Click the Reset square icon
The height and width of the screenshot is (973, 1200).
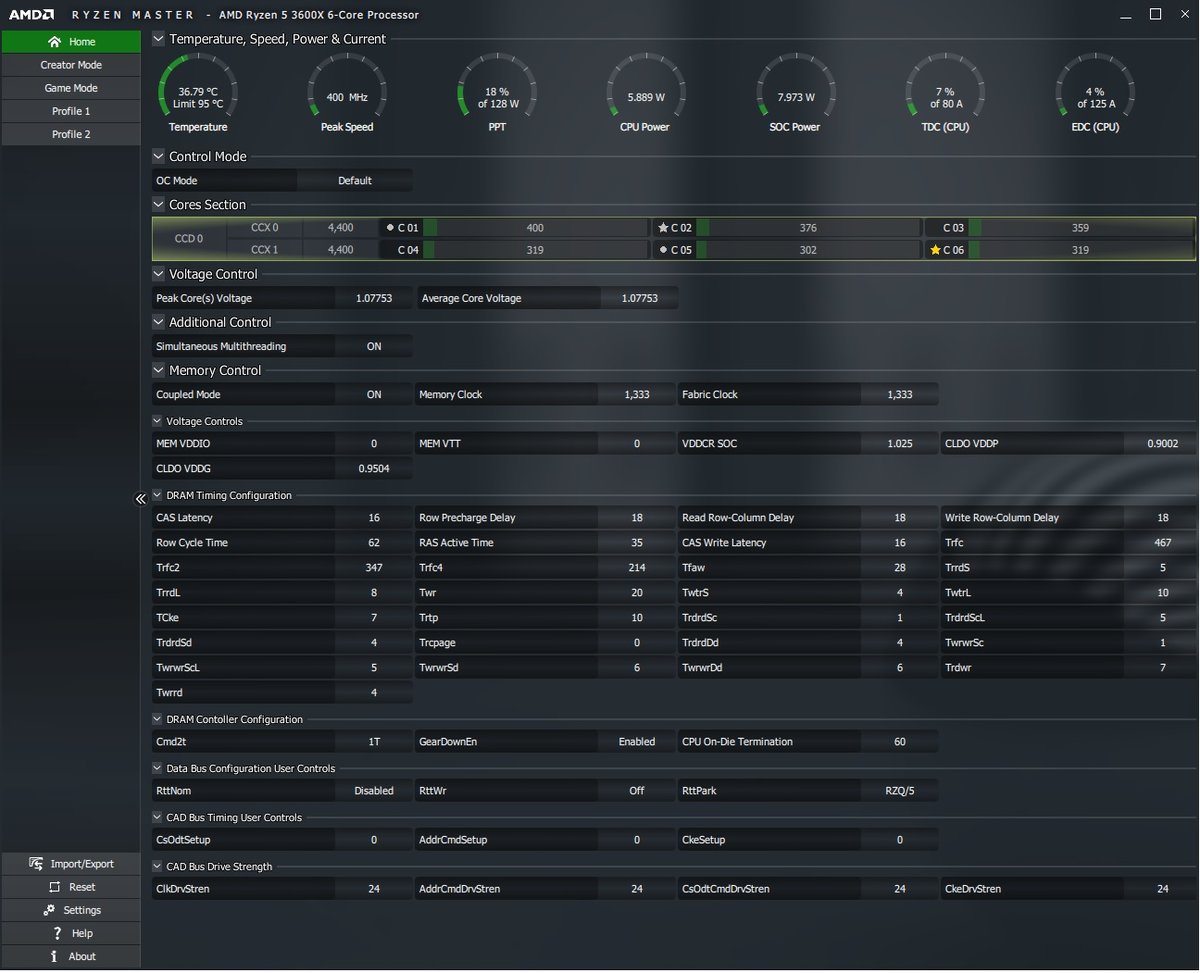point(55,887)
